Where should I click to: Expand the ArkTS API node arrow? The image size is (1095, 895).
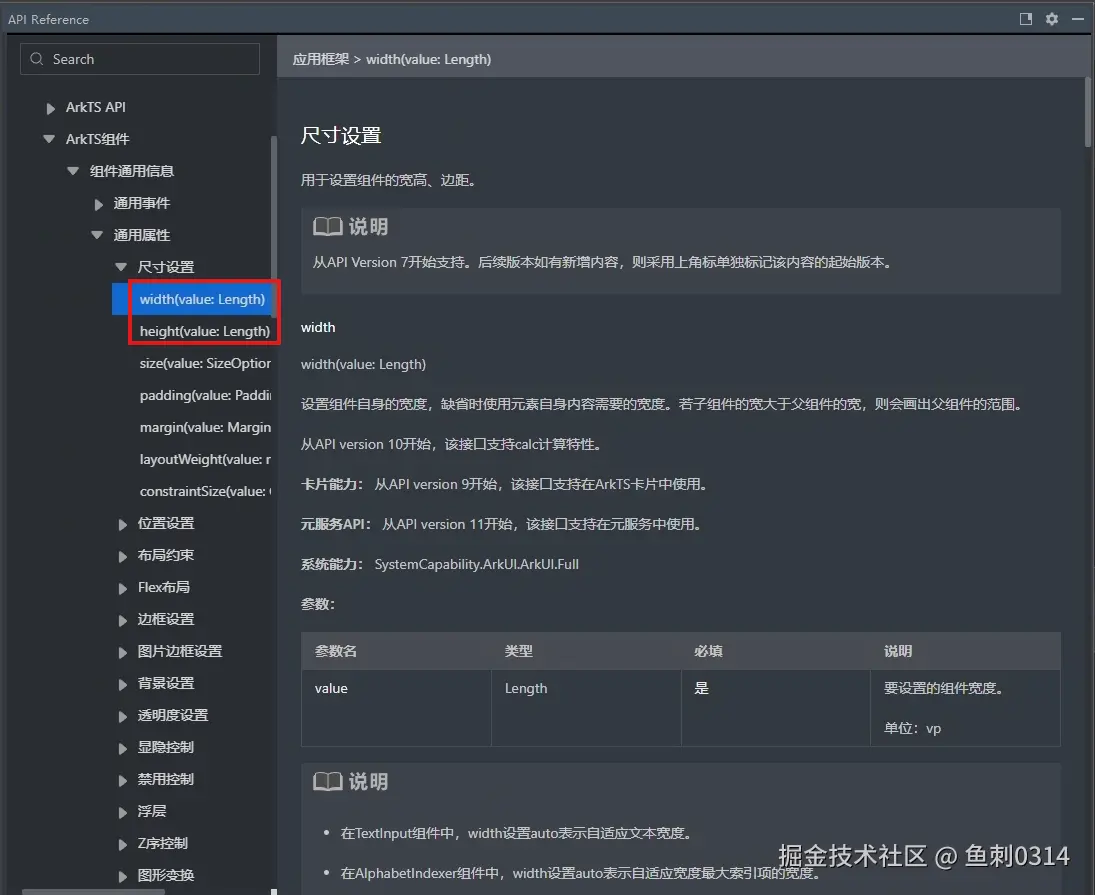pyautogui.click(x=50, y=108)
